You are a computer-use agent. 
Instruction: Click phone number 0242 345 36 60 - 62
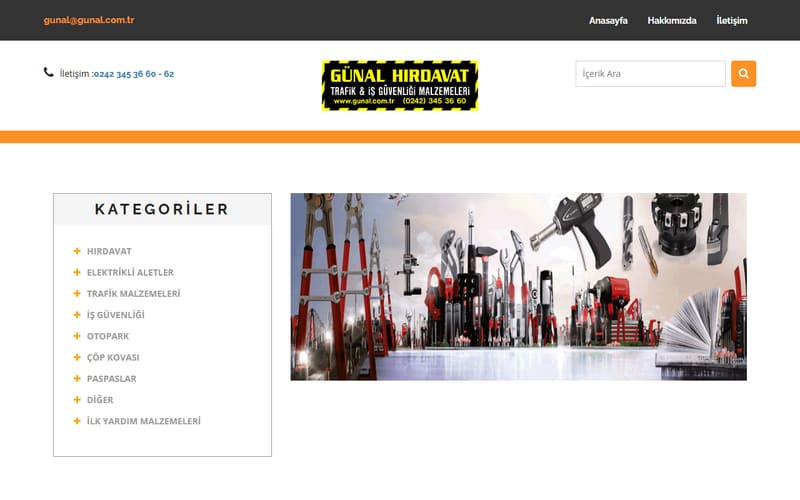click(x=134, y=74)
